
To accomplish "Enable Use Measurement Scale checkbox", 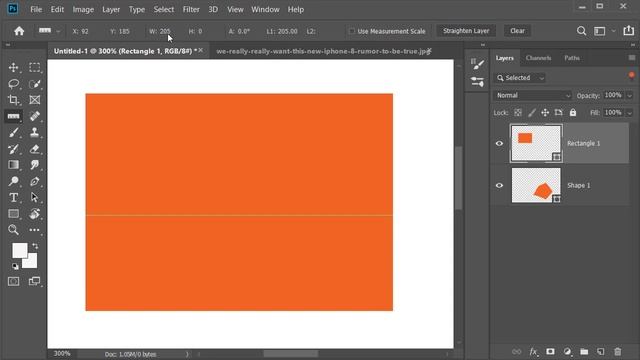I will tap(351, 31).
